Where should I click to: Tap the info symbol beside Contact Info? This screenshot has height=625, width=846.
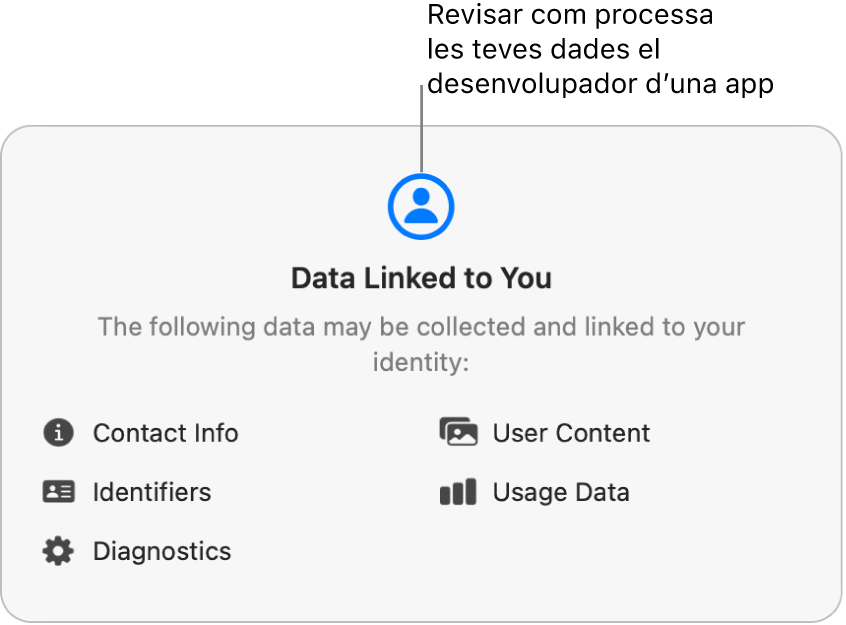pyautogui.click(x=58, y=433)
